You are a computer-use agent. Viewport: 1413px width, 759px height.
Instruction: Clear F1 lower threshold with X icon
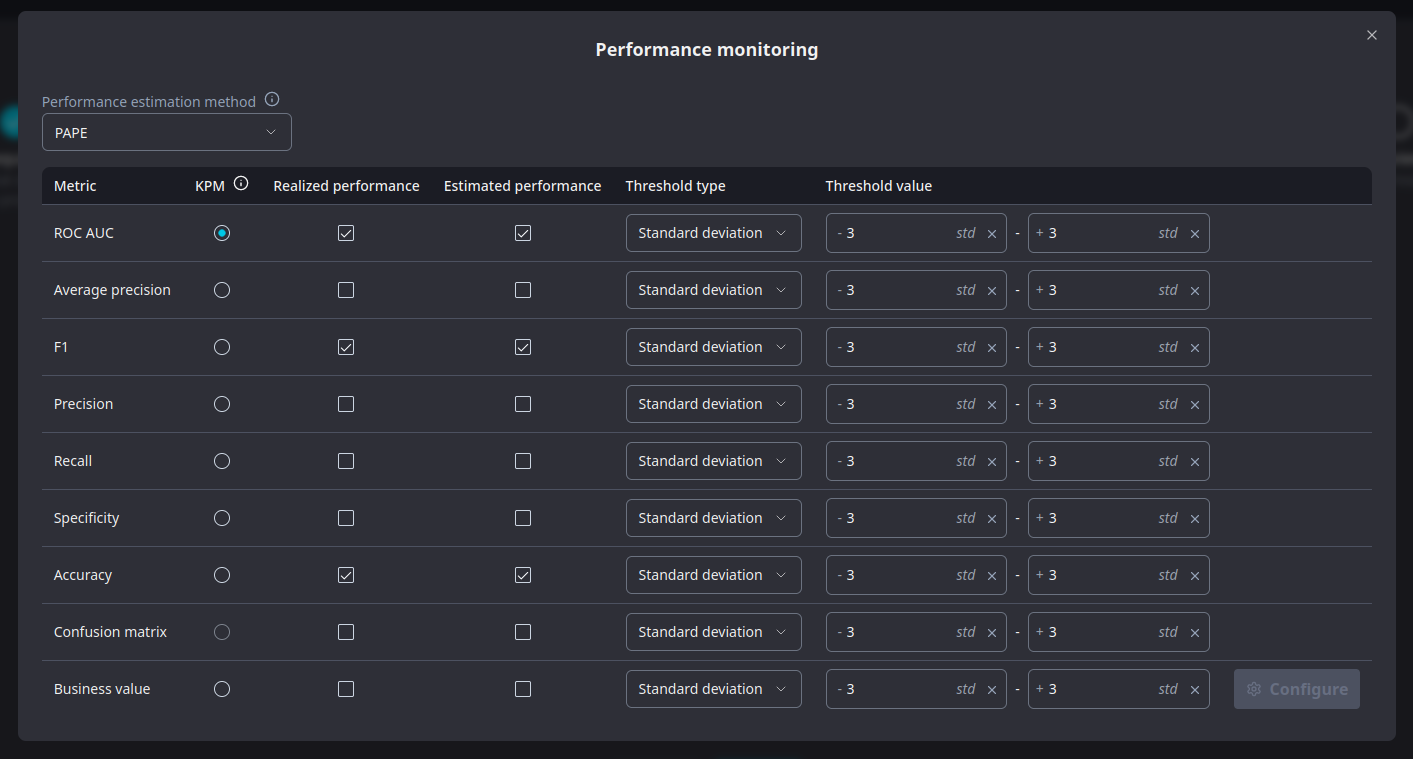point(991,348)
